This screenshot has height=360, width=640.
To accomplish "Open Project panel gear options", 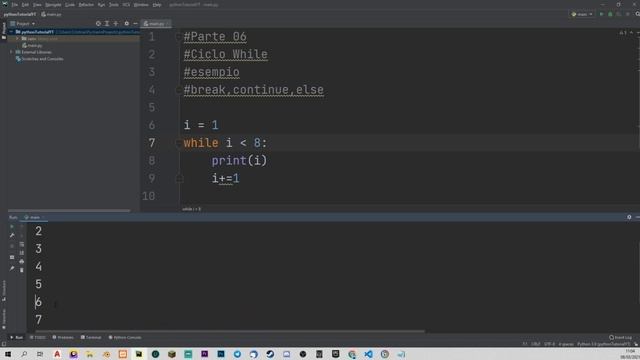I will click(127, 24).
